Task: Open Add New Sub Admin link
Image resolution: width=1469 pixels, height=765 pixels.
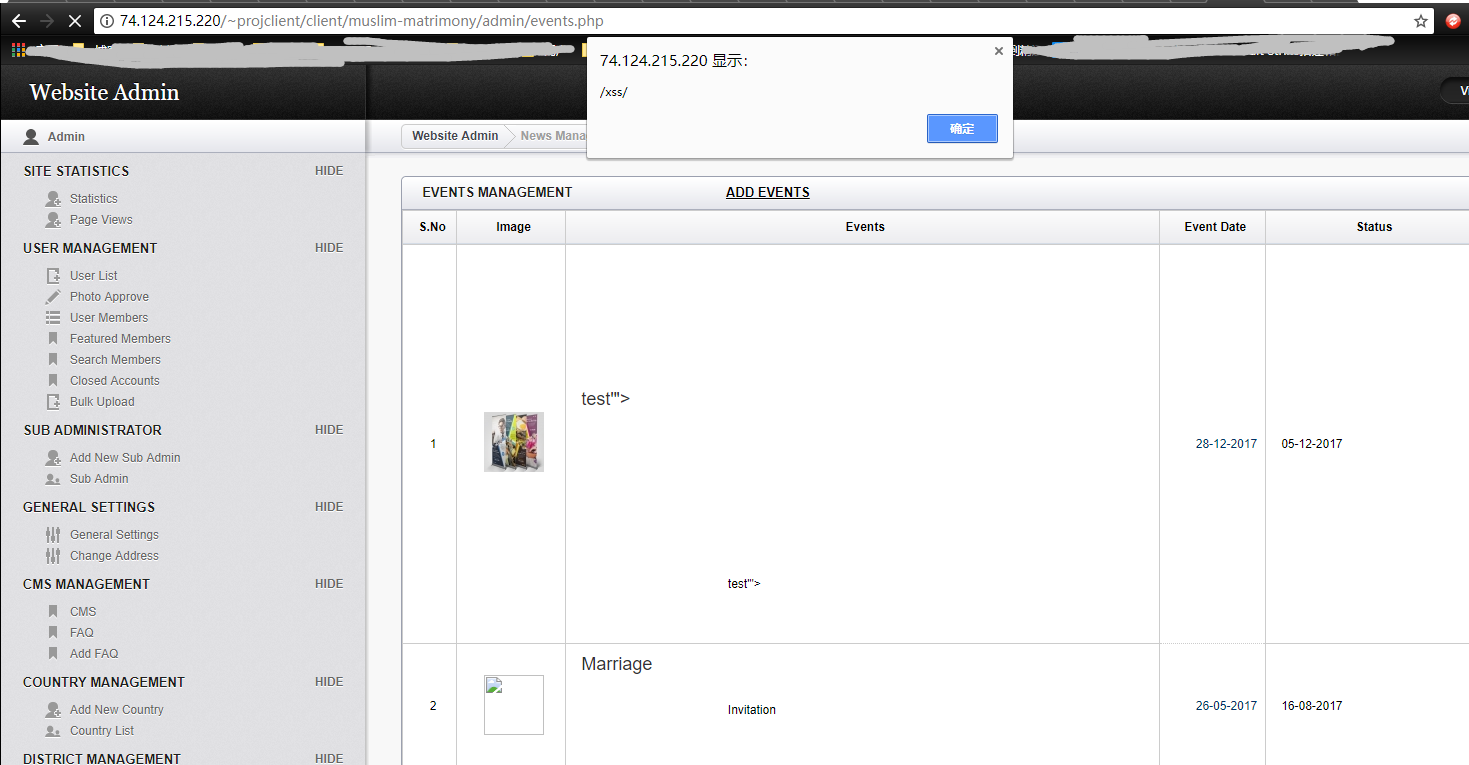Action: [x=125, y=458]
